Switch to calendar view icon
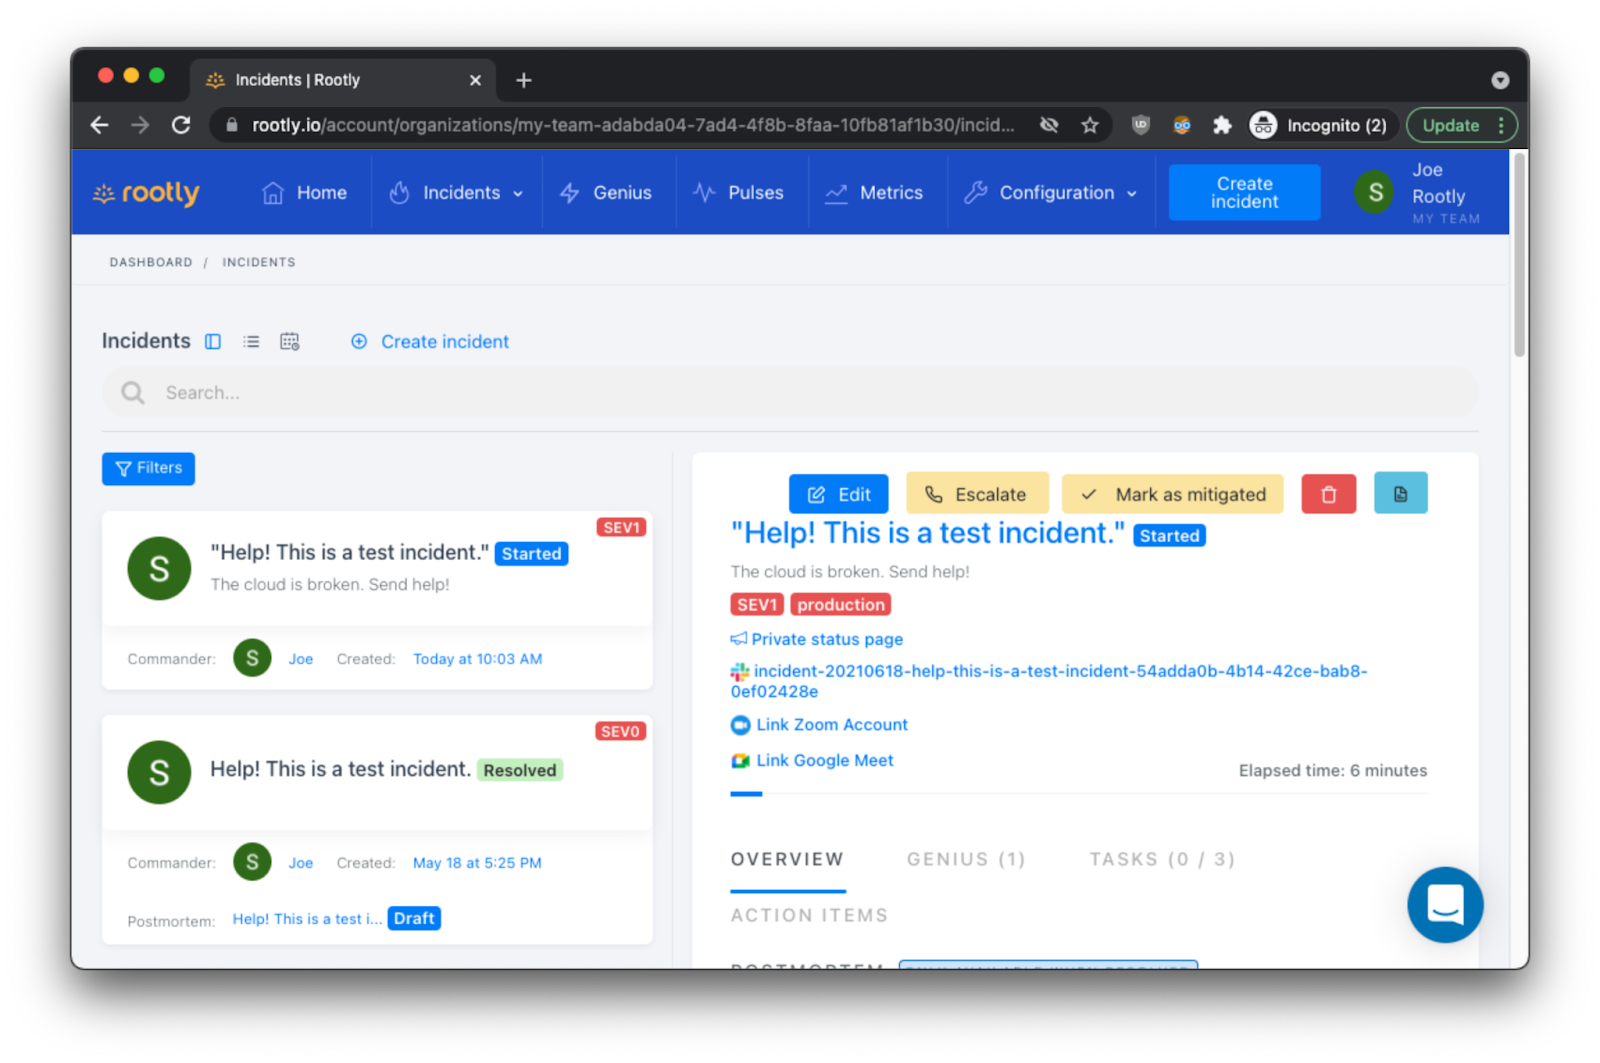This screenshot has width=1600, height=1063. tap(290, 342)
